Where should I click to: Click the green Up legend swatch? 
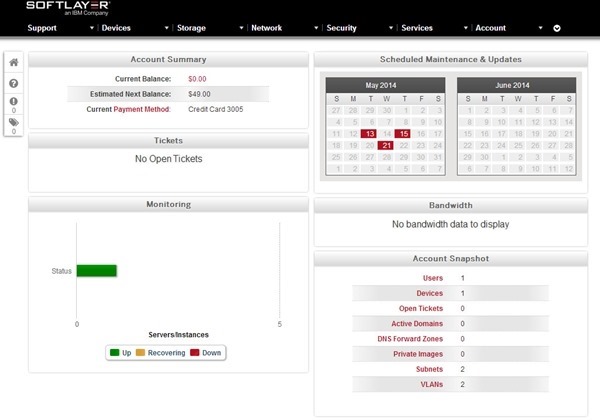[114, 353]
